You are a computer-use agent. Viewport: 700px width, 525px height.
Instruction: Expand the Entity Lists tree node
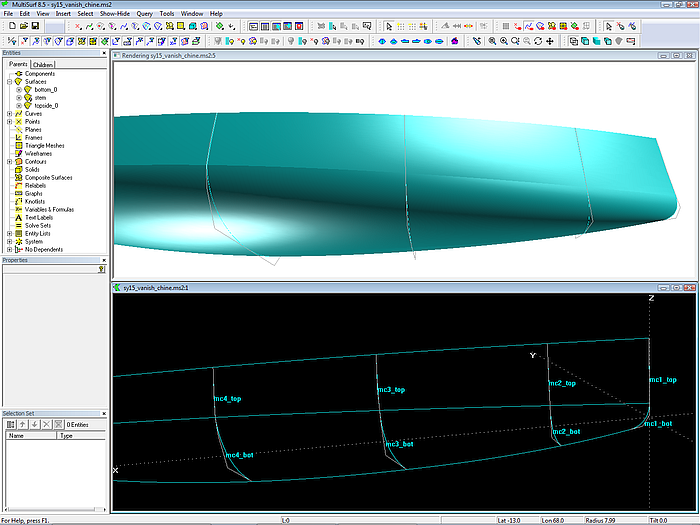9,233
